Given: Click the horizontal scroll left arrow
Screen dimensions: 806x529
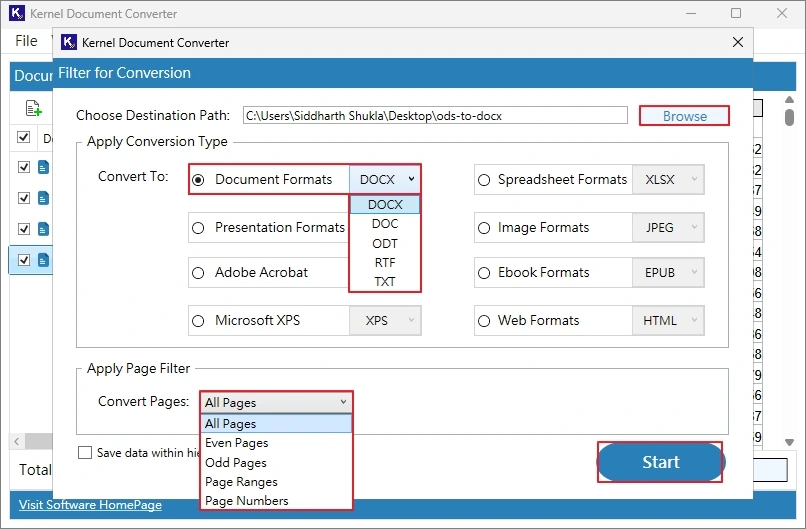Looking at the screenshot, I should coord(17,441).
